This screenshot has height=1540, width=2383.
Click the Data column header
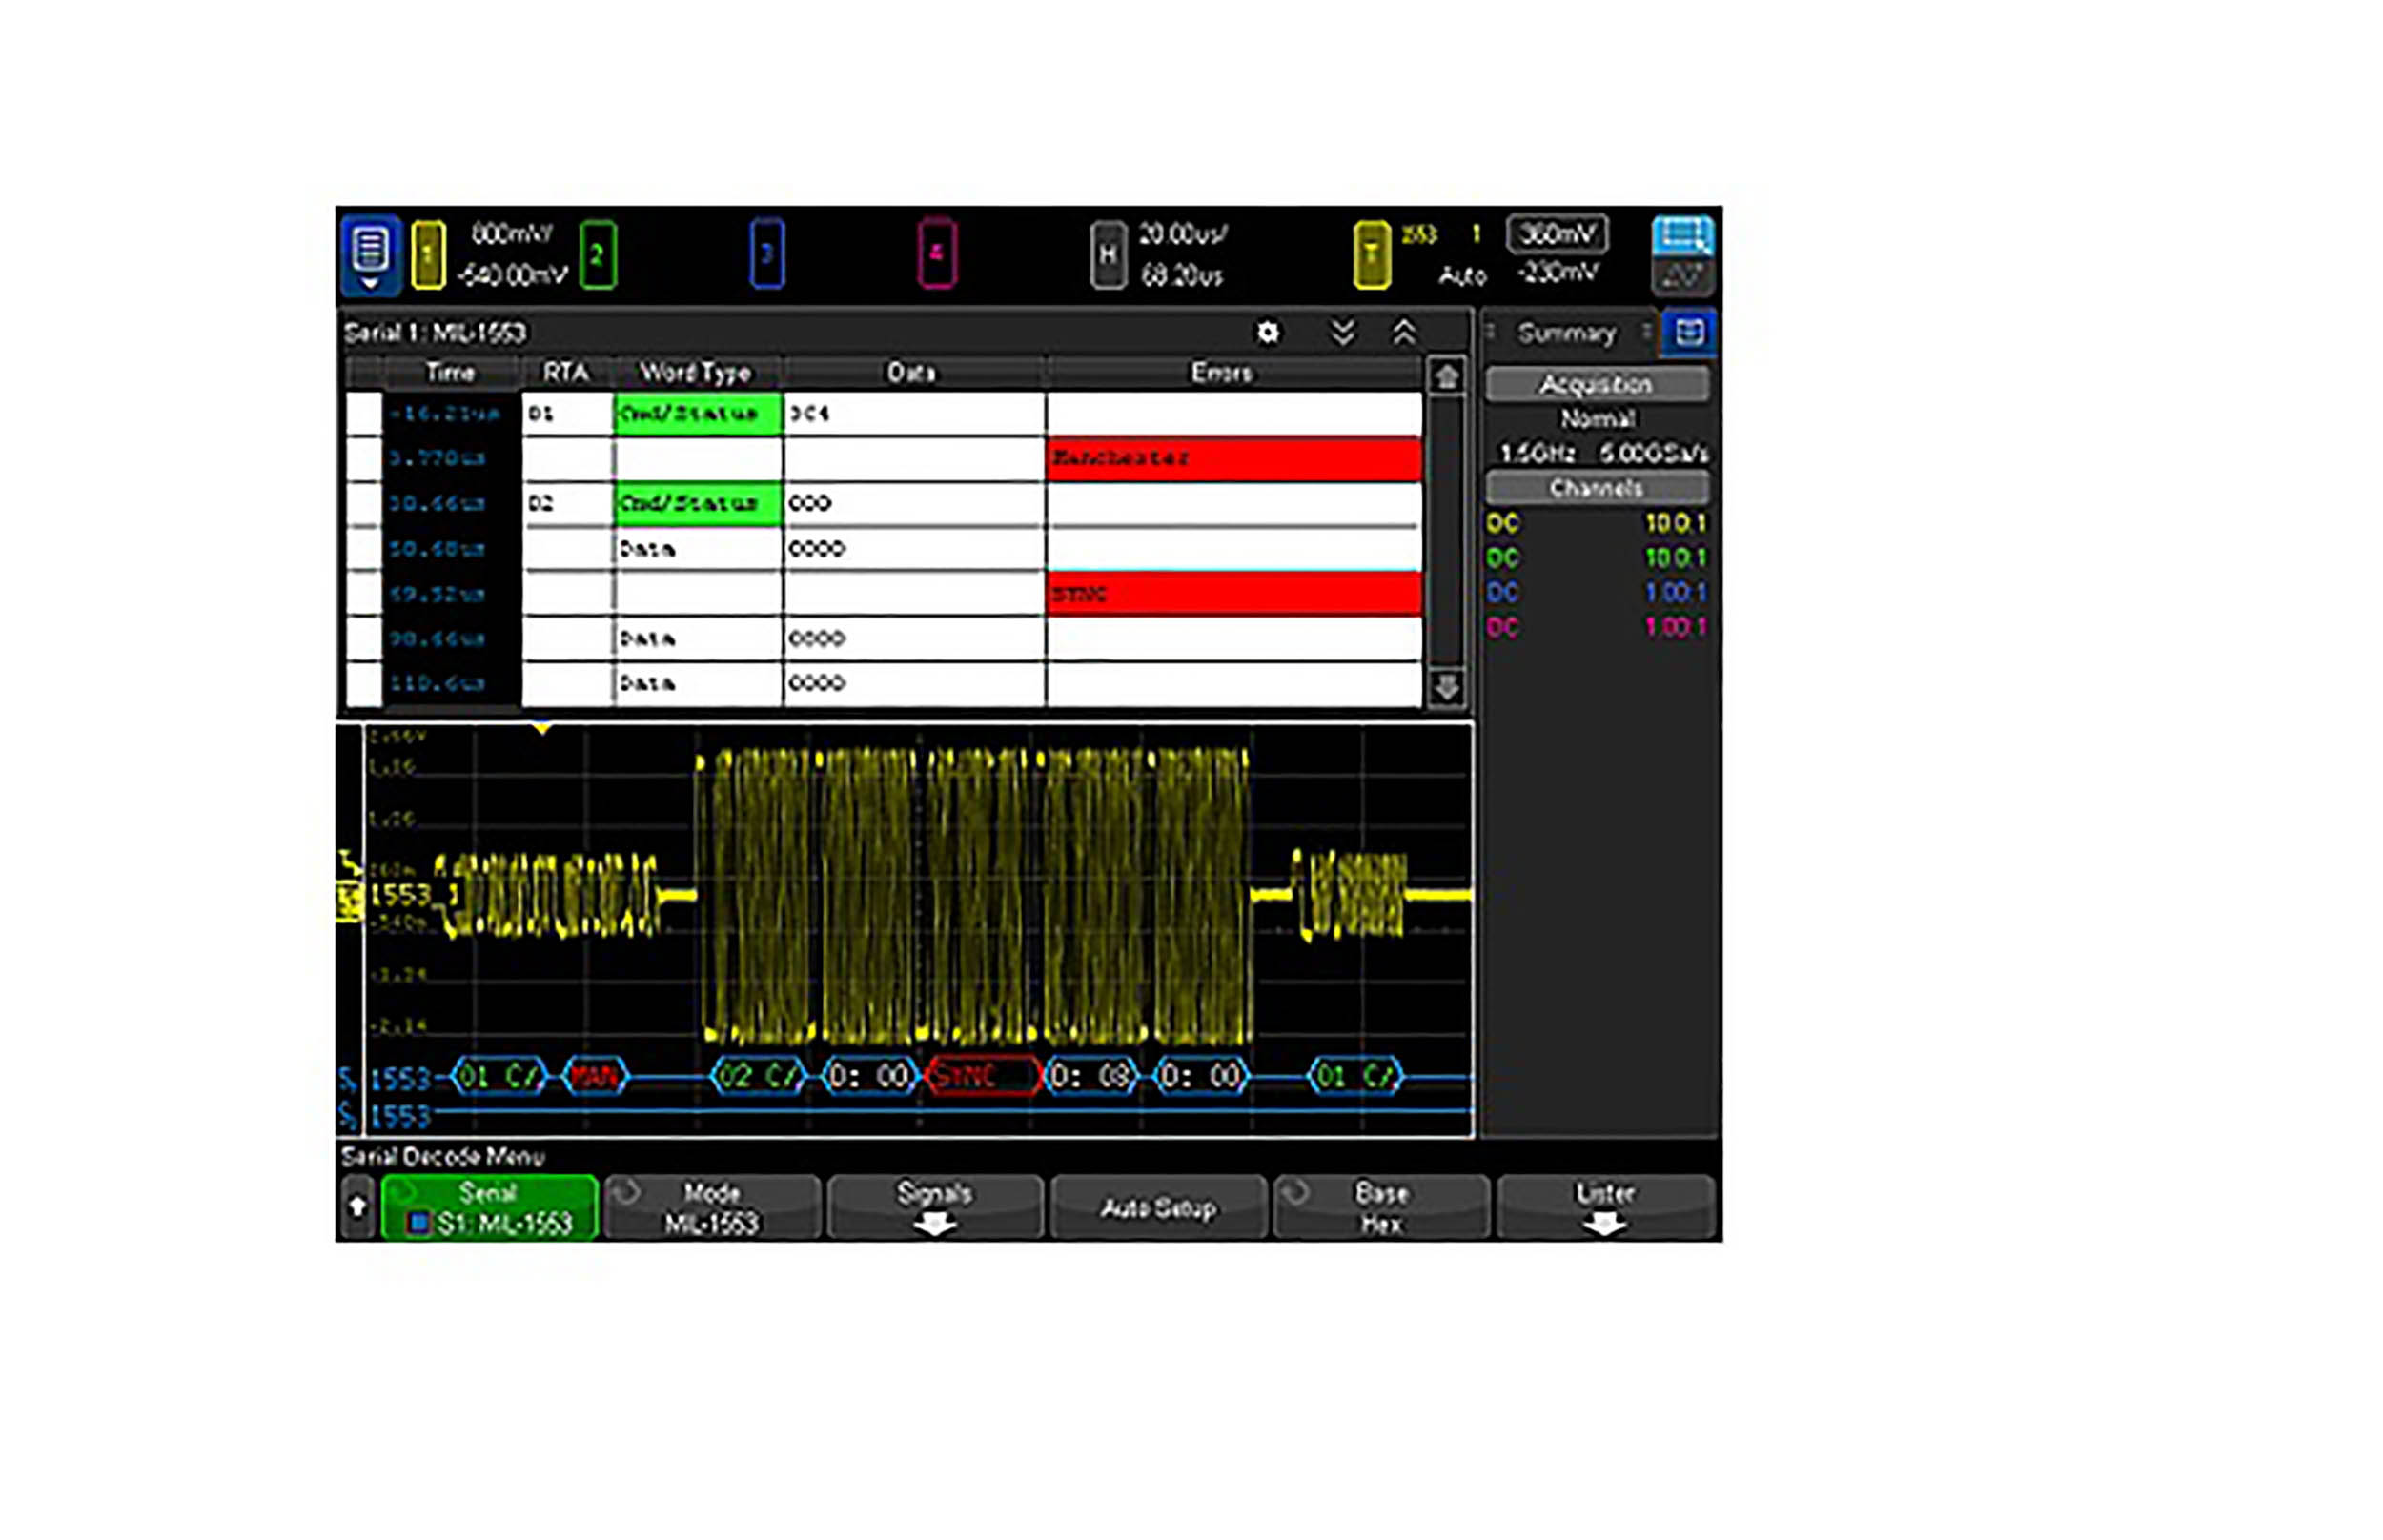click(912, 373)
